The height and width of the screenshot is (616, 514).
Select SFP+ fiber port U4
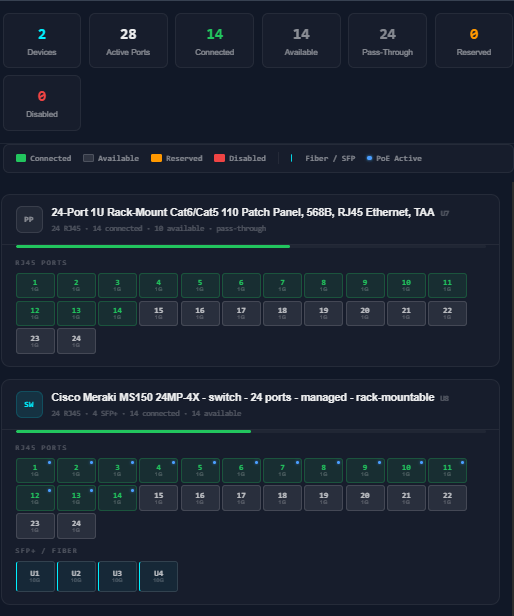coord(159,576)
